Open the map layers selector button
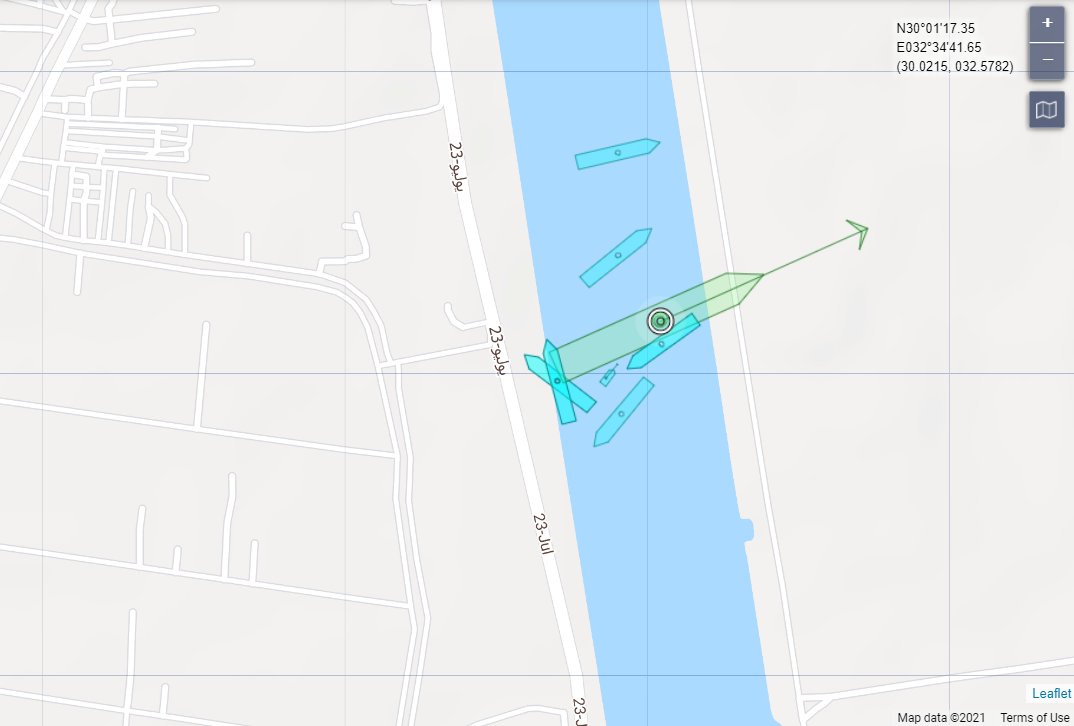Viewport: 1074px width, 726px height. click(x=1047, y=110)
